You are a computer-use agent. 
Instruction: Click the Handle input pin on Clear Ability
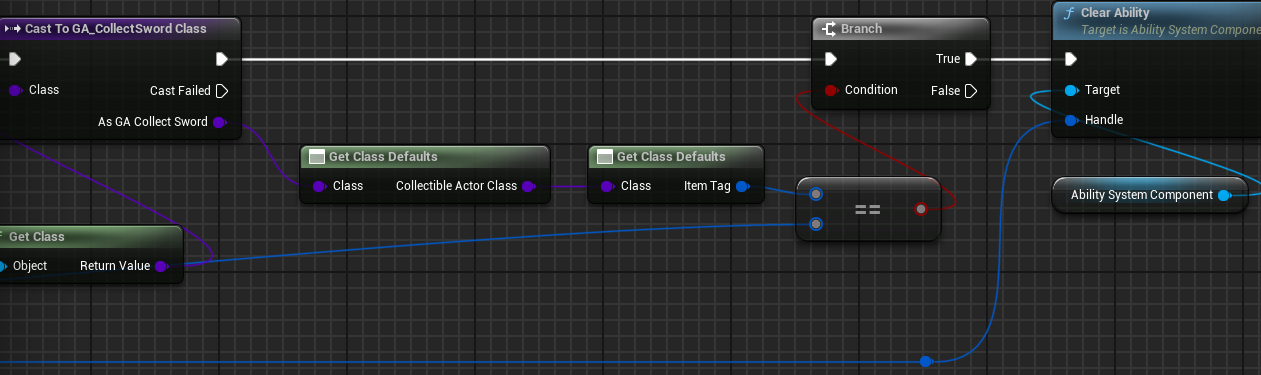tap(1071, 120)
